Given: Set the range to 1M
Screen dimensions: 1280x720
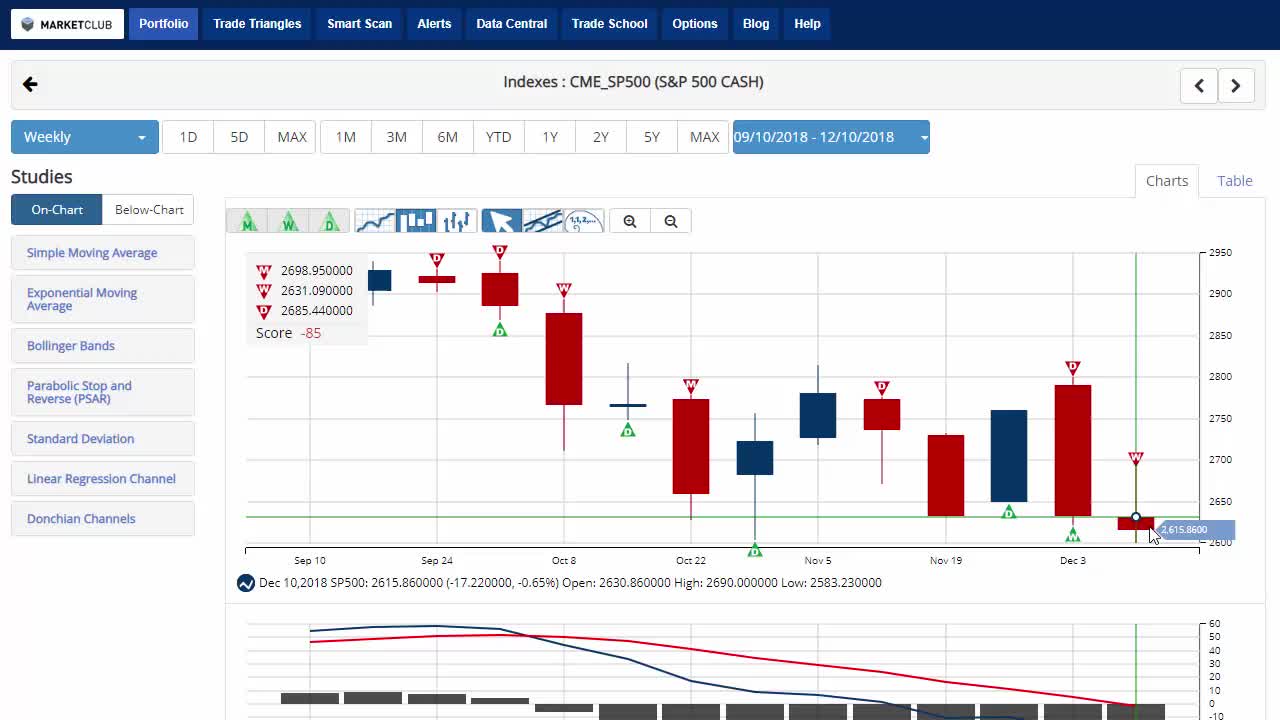Looking at the screenshot, I should pyautogui.click(x=346, y=137).
